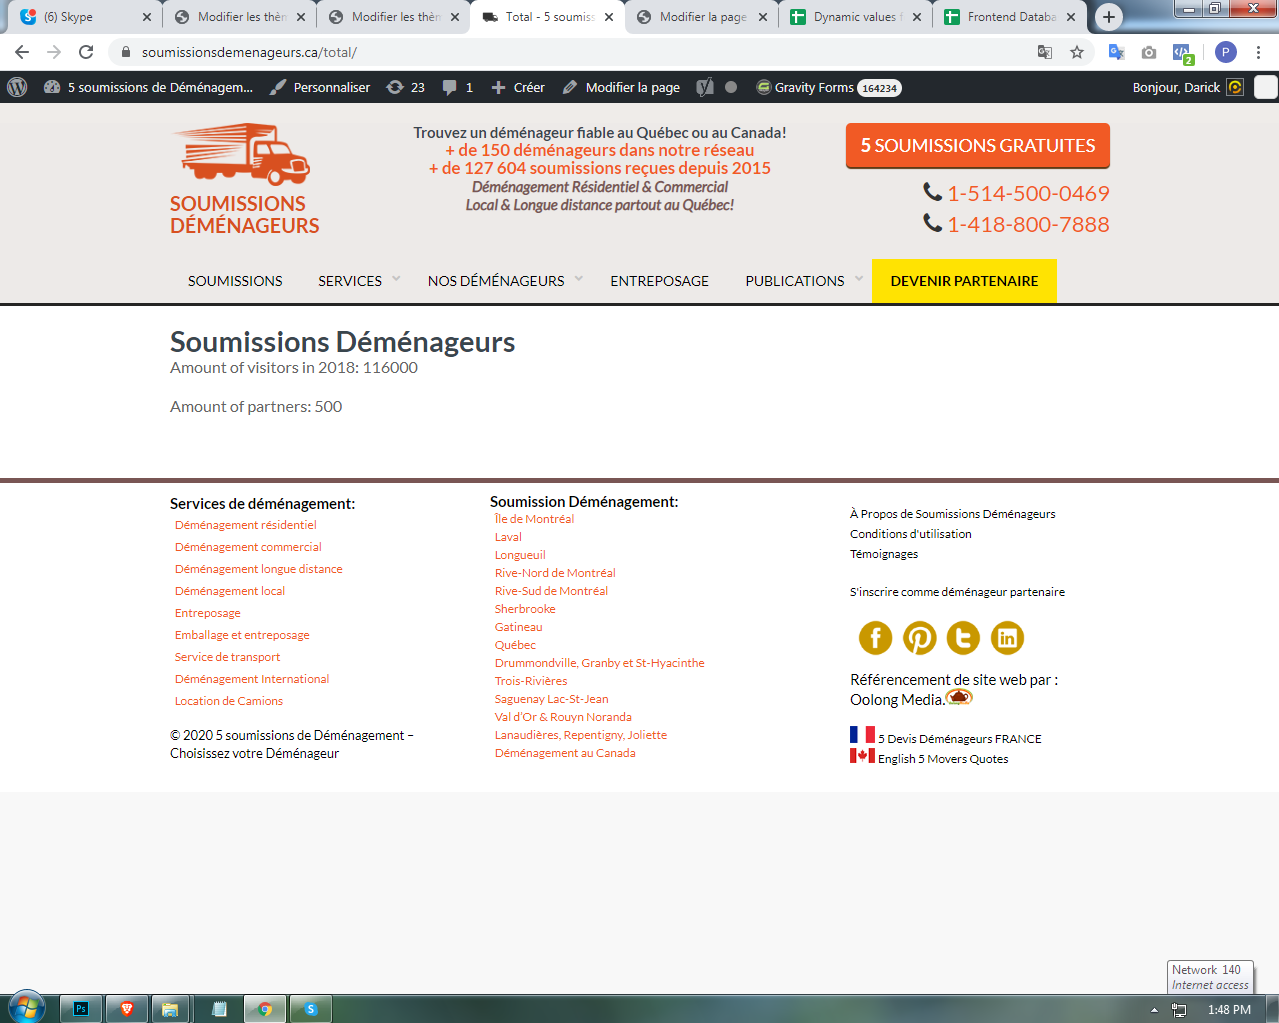Click the Pinterest social icon in footer

point(919,637)
